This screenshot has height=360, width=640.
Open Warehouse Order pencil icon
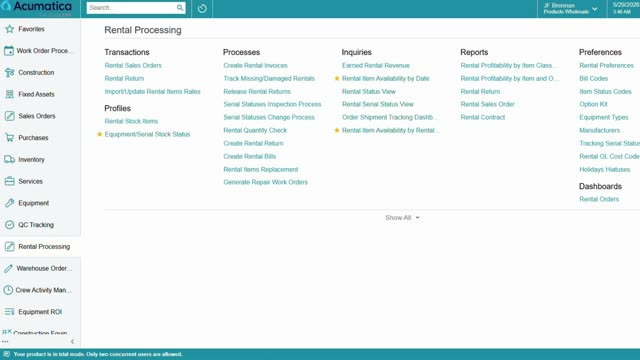point(8,268)
